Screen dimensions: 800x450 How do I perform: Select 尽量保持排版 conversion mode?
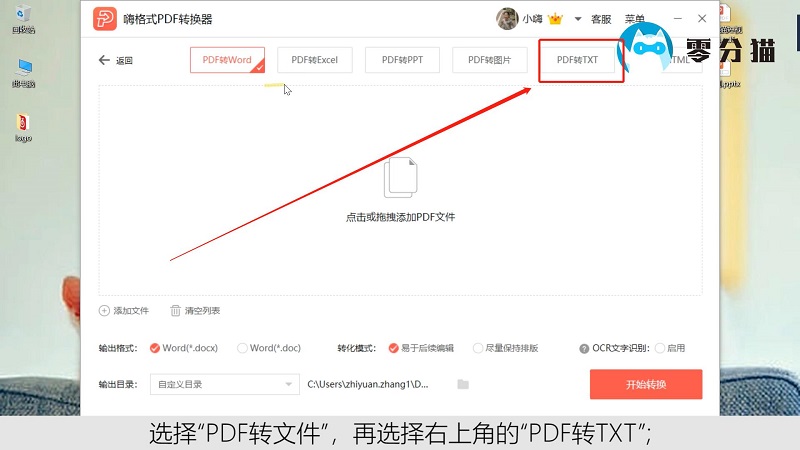(x=506, y=348)
